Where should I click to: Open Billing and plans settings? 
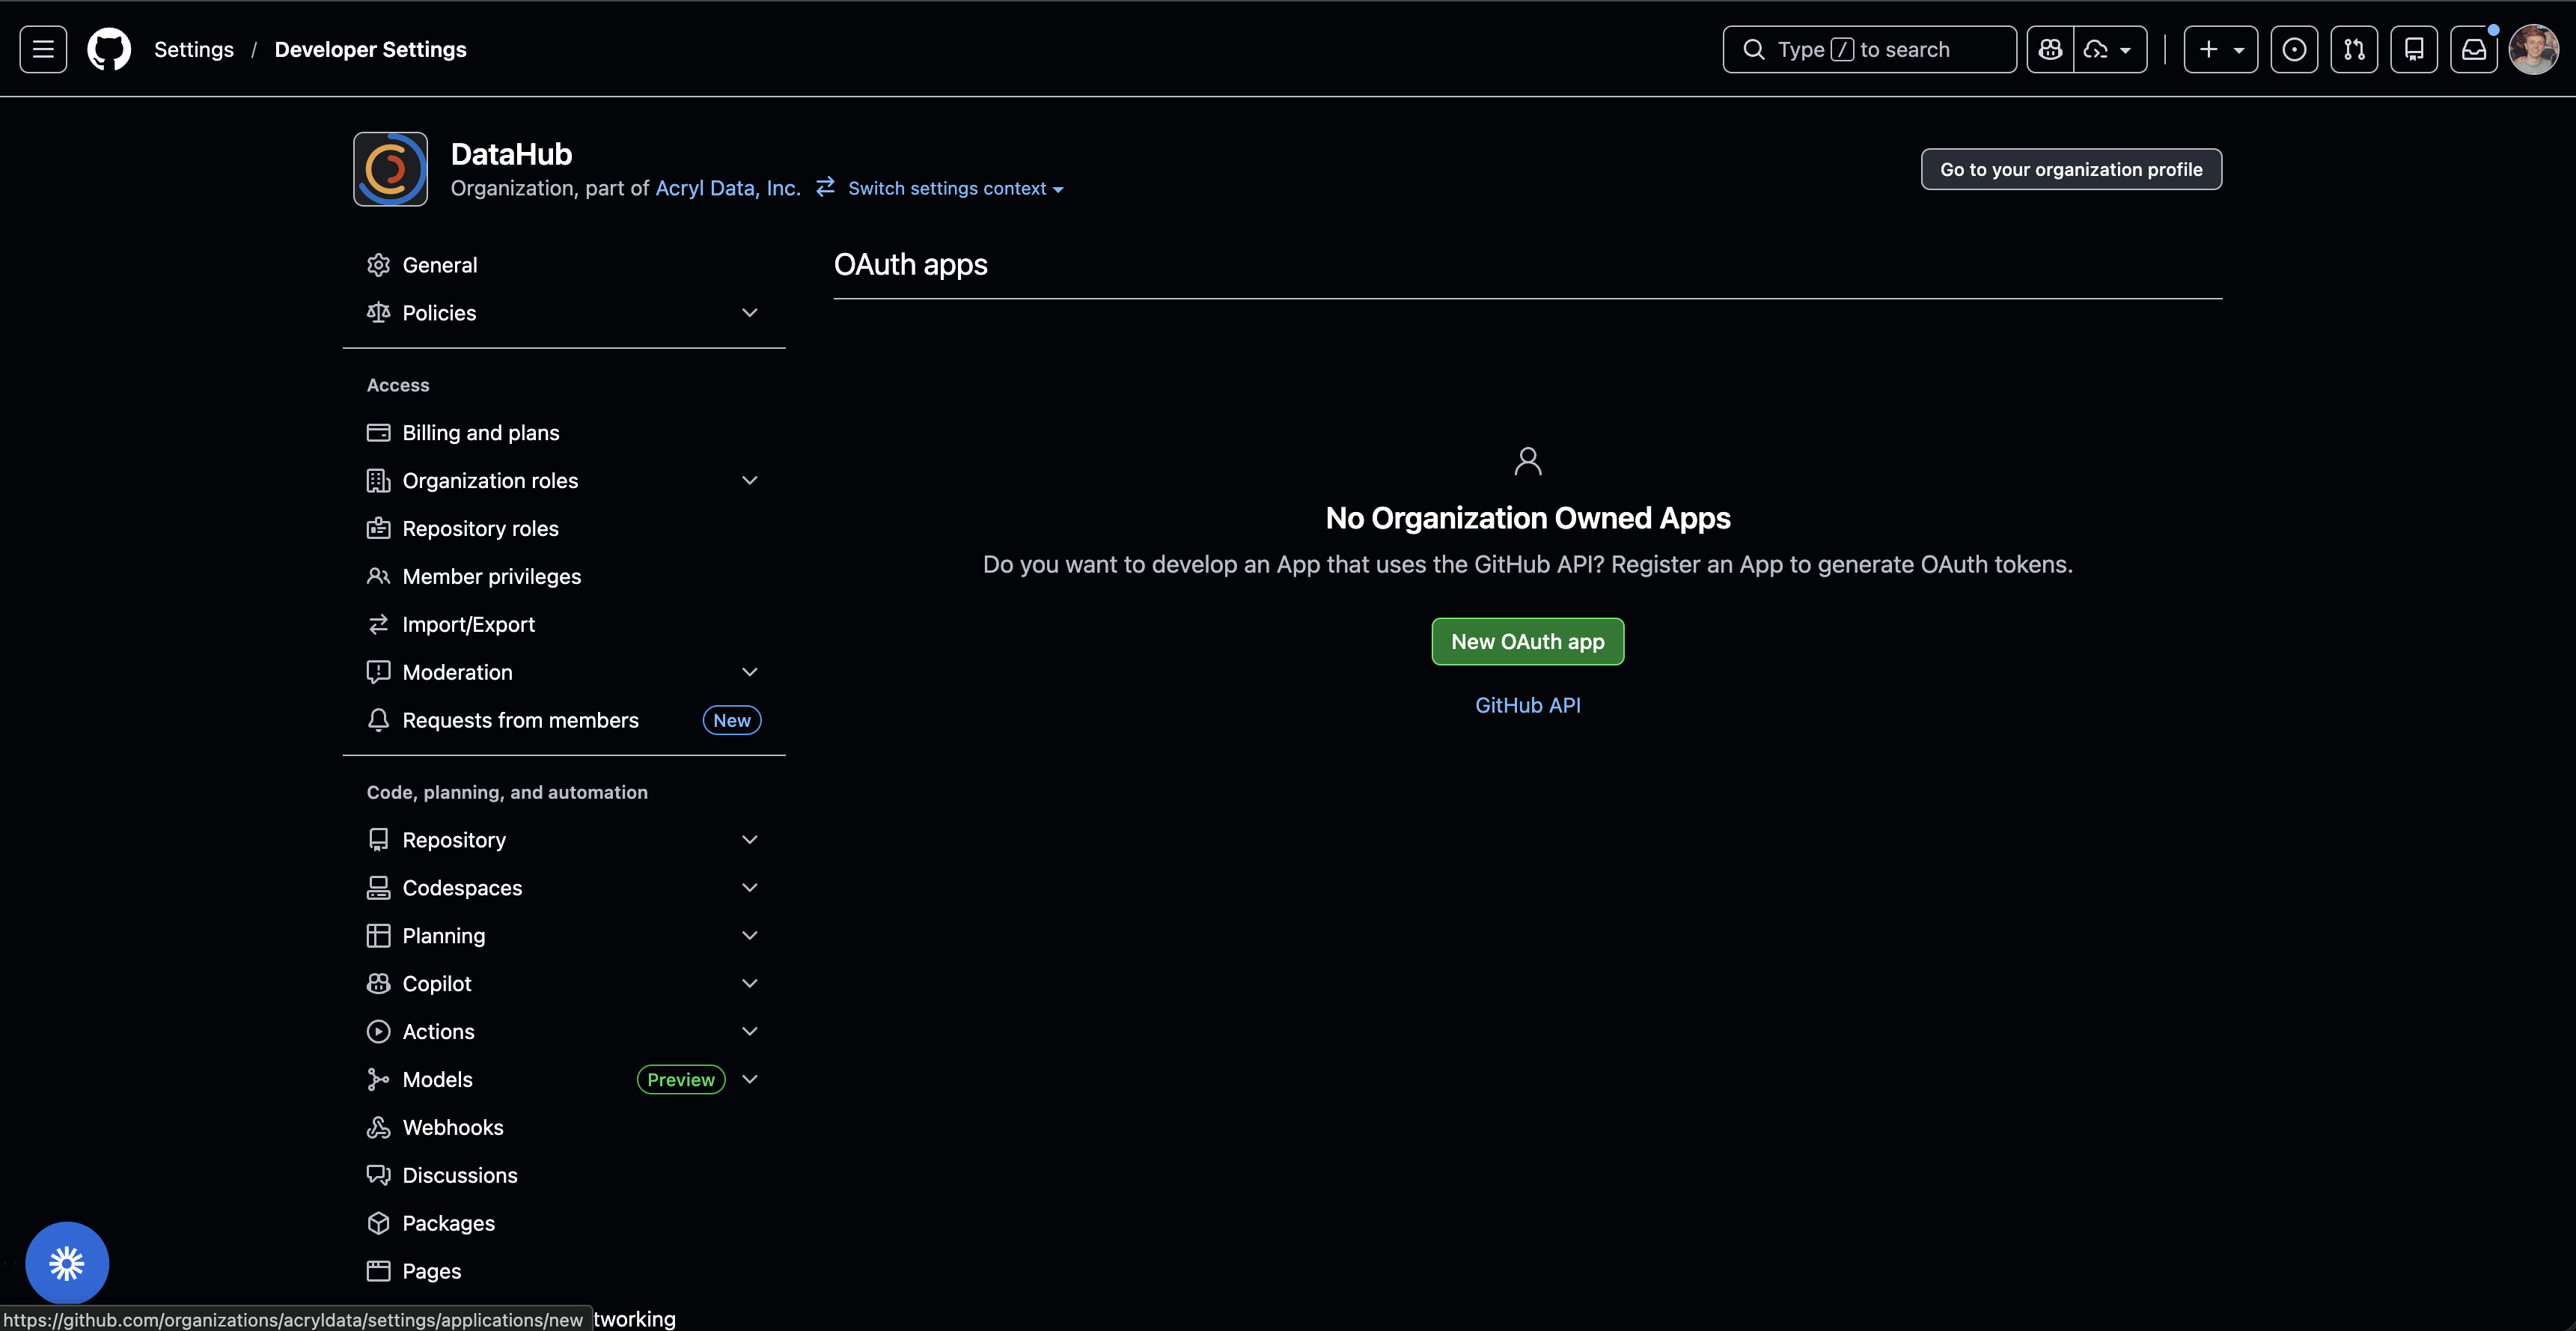(x=480, y=433)
